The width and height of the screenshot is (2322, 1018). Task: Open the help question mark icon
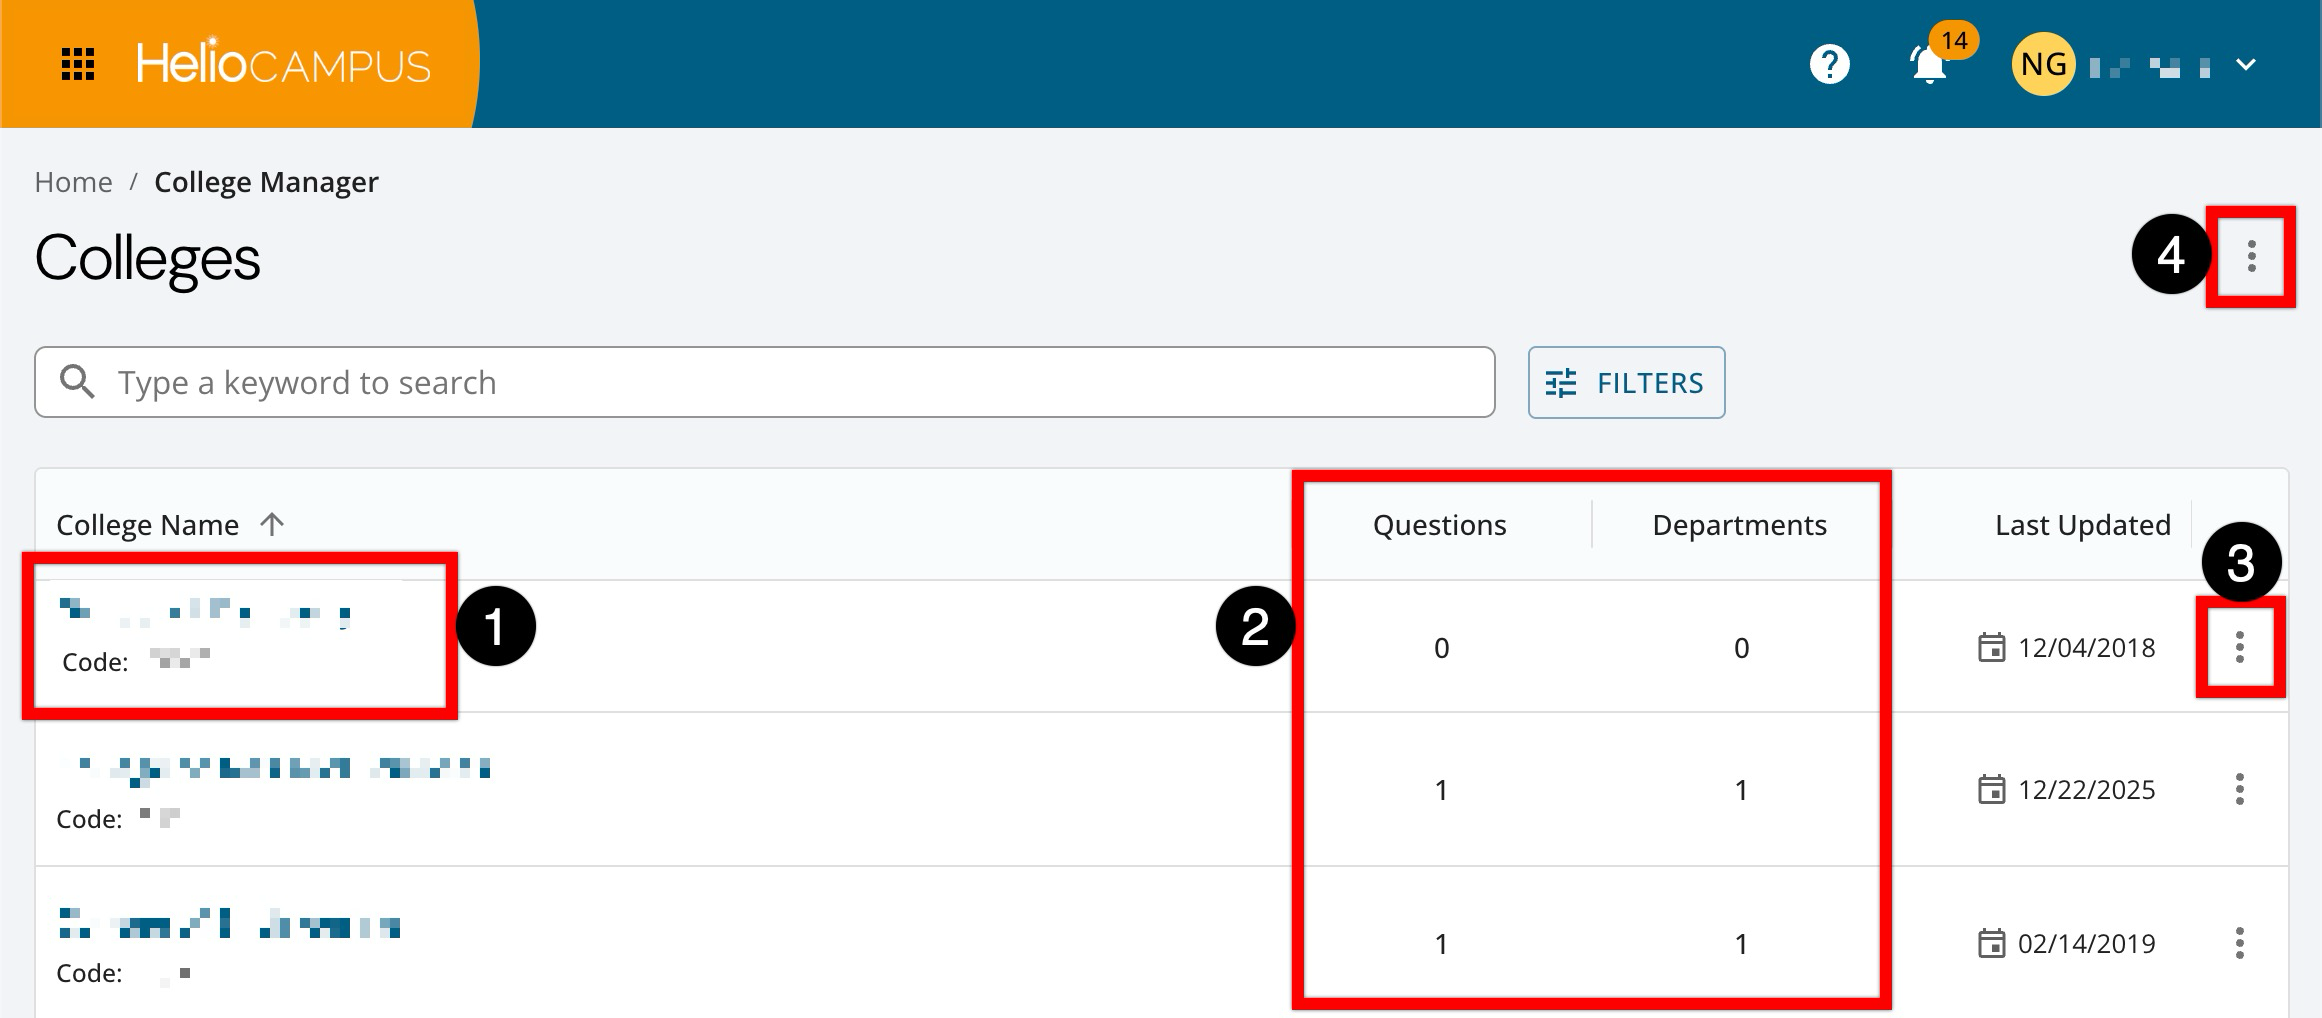[1829, 65]
